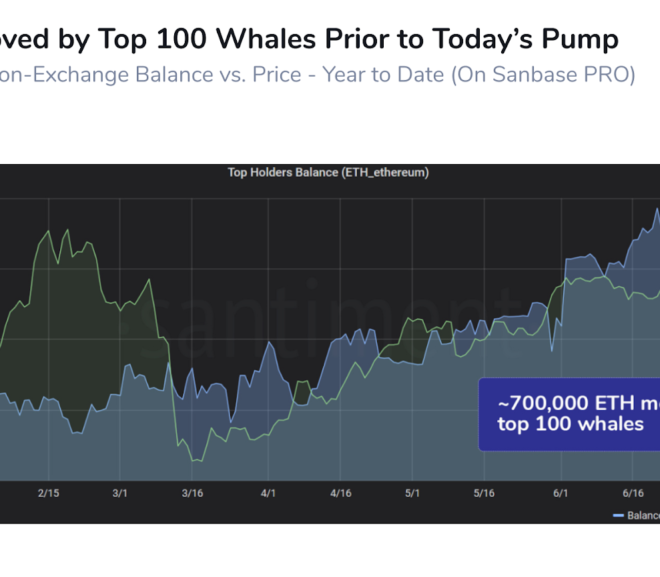The width and height of the screenshot is (660, 577).
Task: Click the 6/16 date axis label
Action: 633,493
